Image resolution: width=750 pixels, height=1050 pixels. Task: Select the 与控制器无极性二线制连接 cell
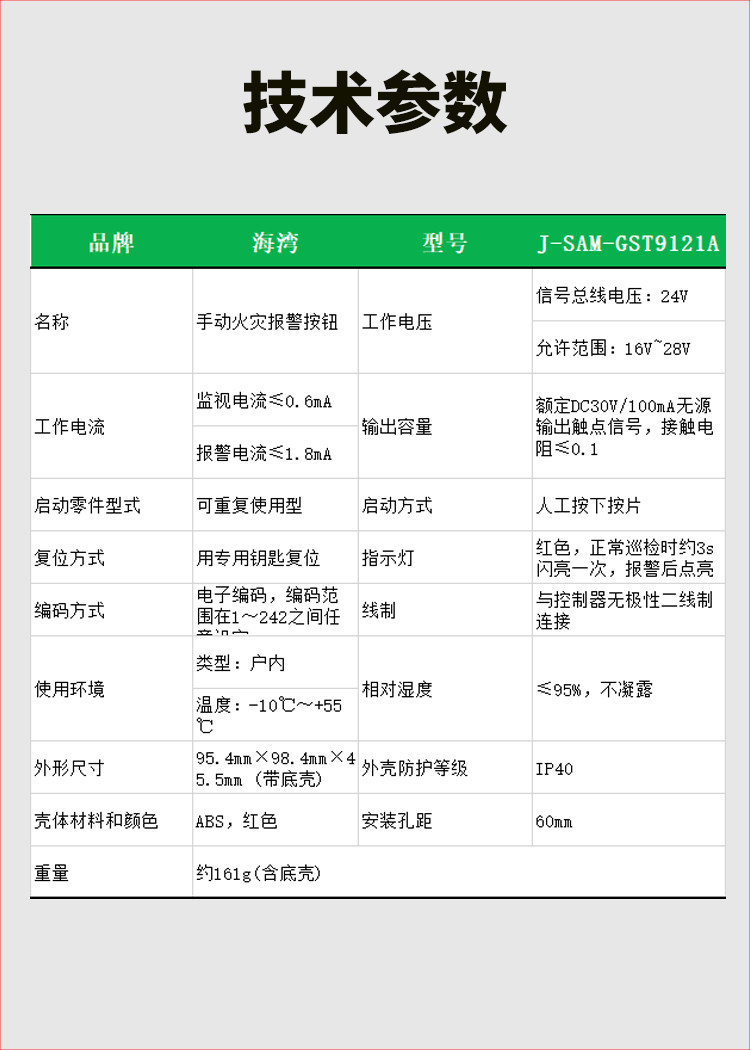coord(629,610)
